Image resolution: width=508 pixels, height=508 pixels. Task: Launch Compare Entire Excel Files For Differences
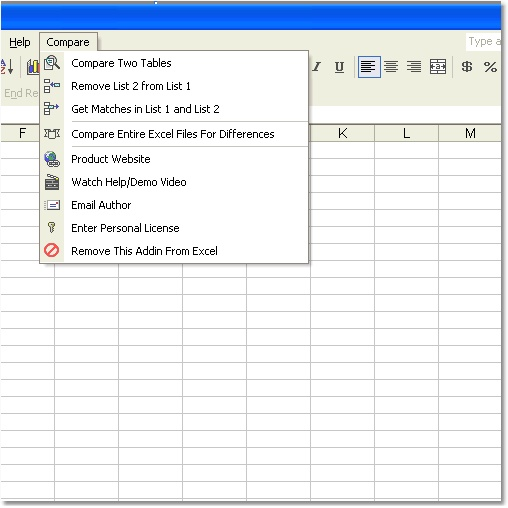pos(174,134)
